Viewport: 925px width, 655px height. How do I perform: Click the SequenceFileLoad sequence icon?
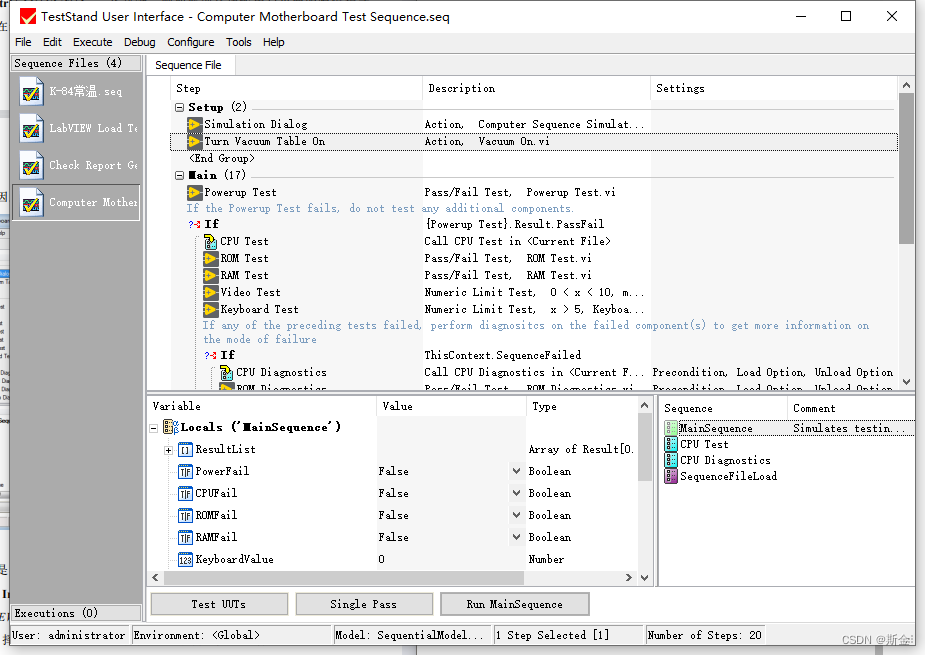tap(671, 476)
